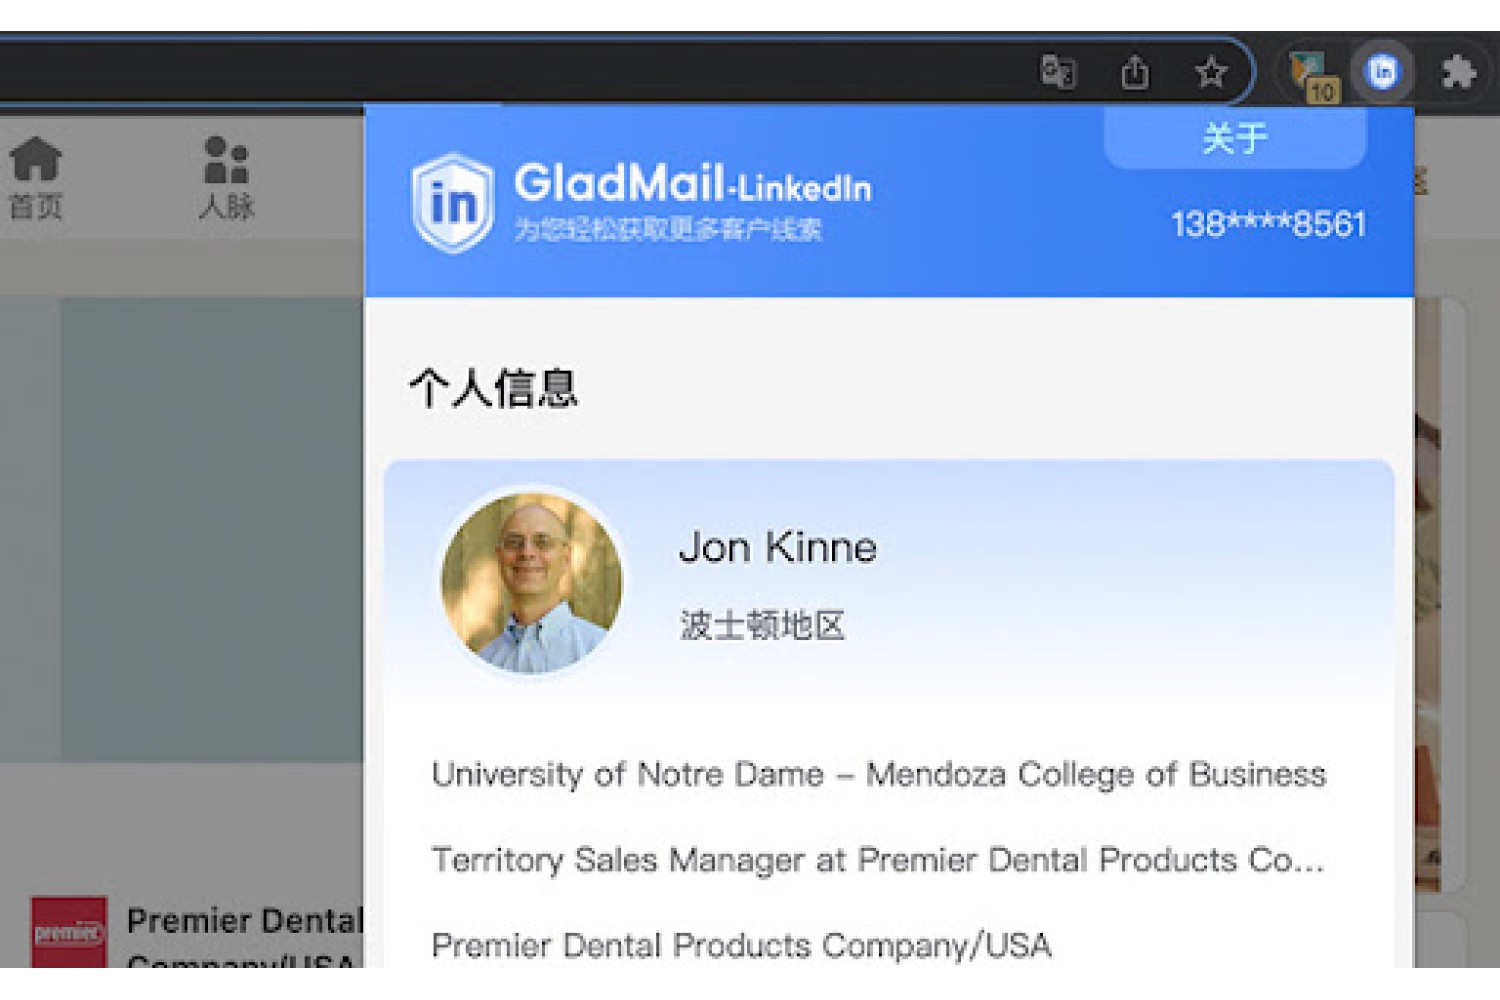Click the GladMail shield logo
Viewport: 1500px width, 1000px height.
pos(453,203)
